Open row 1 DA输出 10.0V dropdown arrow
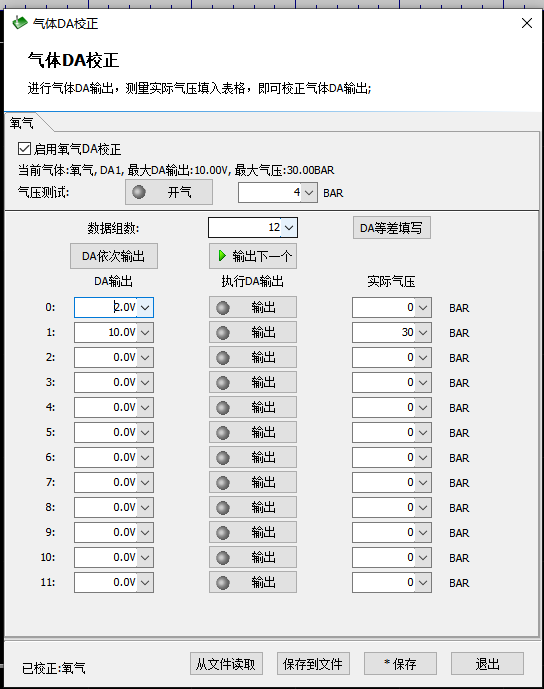Viewport: 544px width, 689px height. pyautogui.click(x=145, y=333)
